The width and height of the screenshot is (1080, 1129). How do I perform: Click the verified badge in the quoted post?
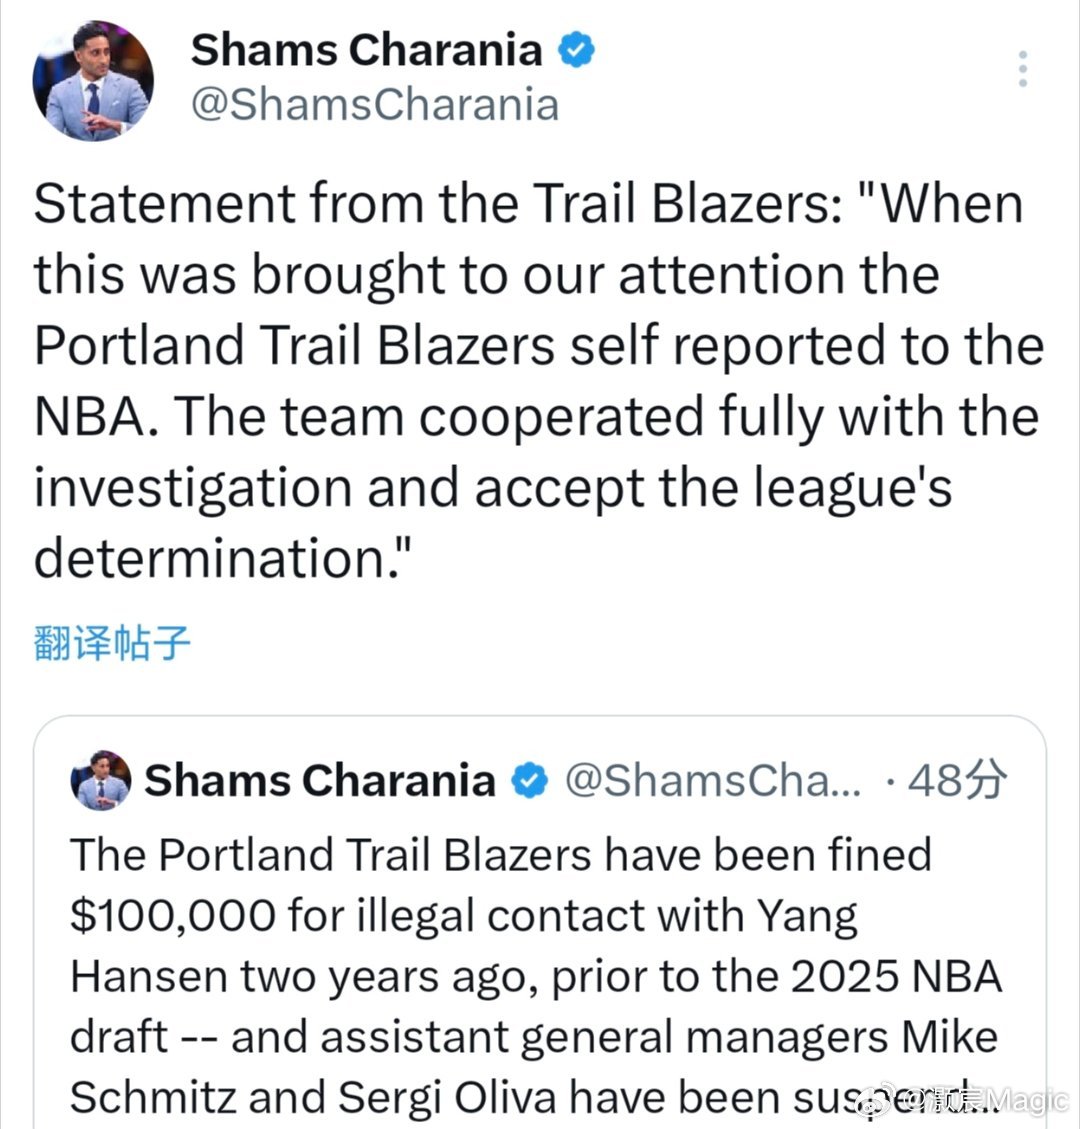coord(528,781)
